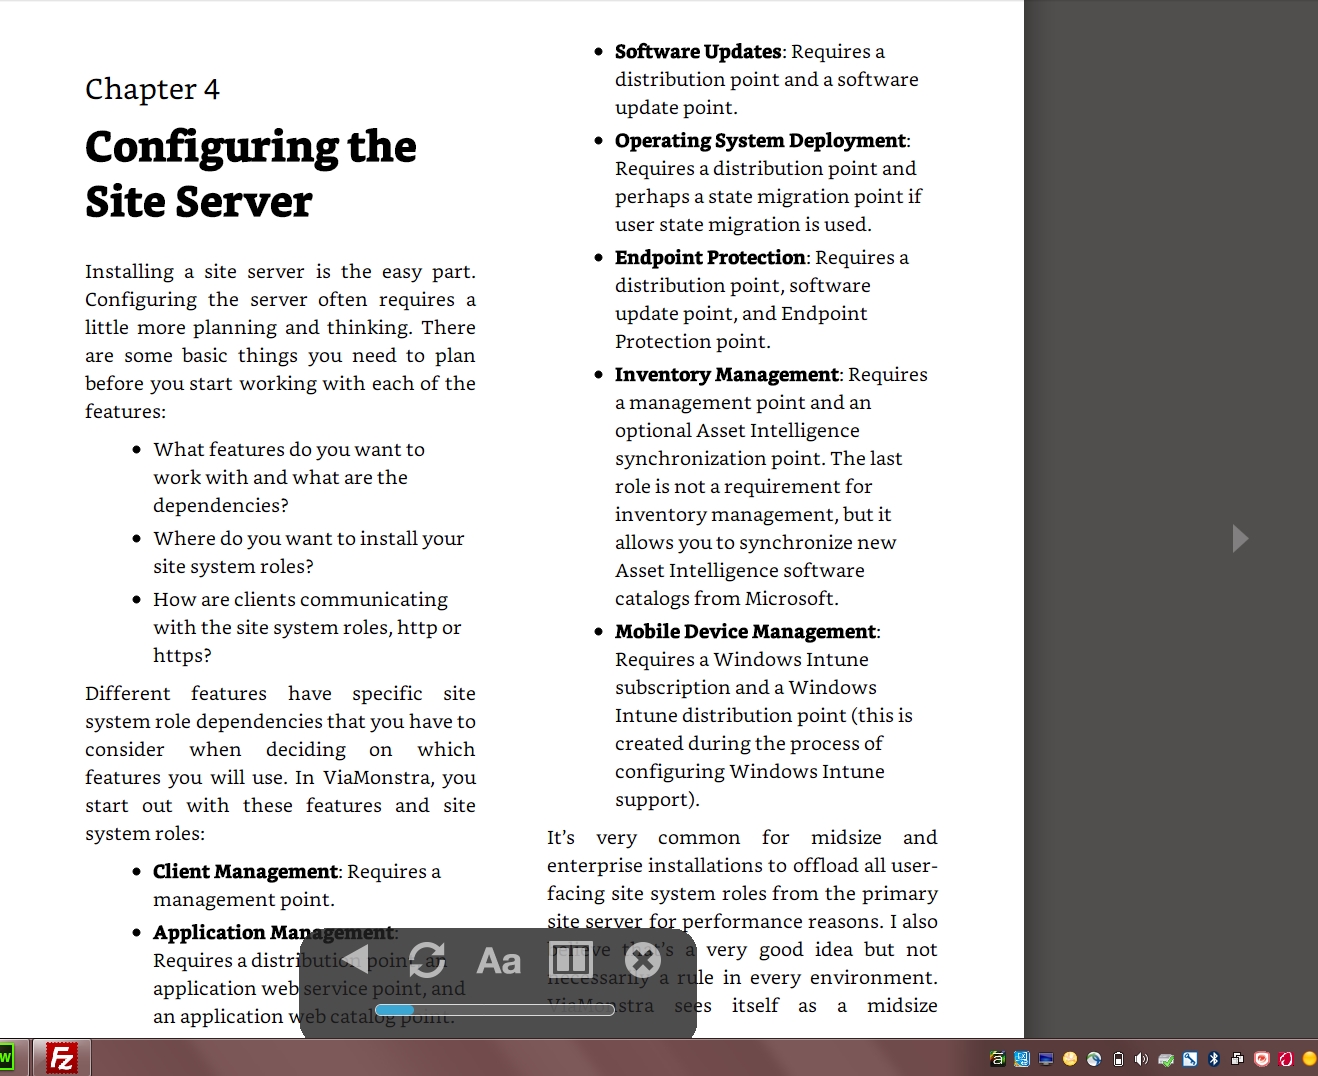
Task: Turn to the next page arrow
Action: tap(1240, 538)
